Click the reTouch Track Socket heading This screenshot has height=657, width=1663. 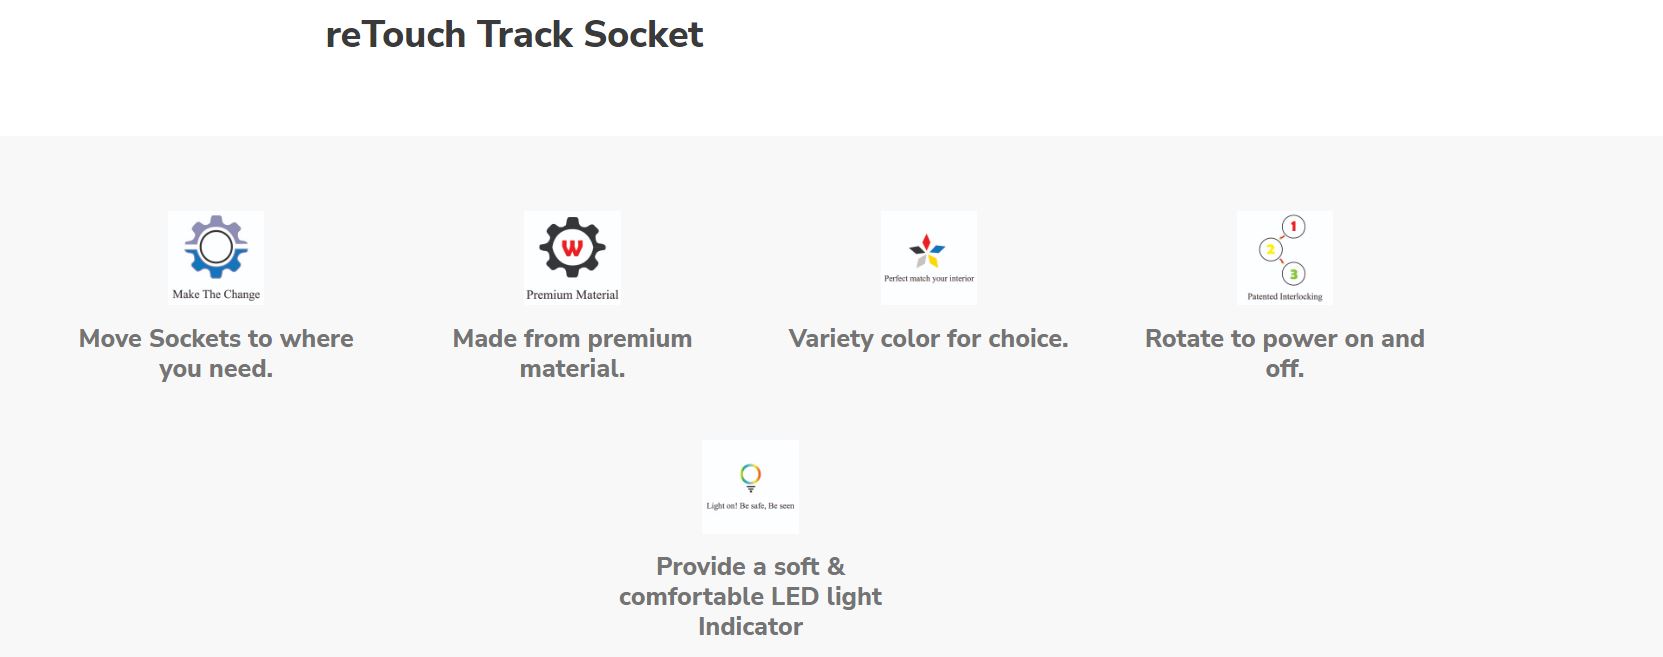[x=514, y=35]
